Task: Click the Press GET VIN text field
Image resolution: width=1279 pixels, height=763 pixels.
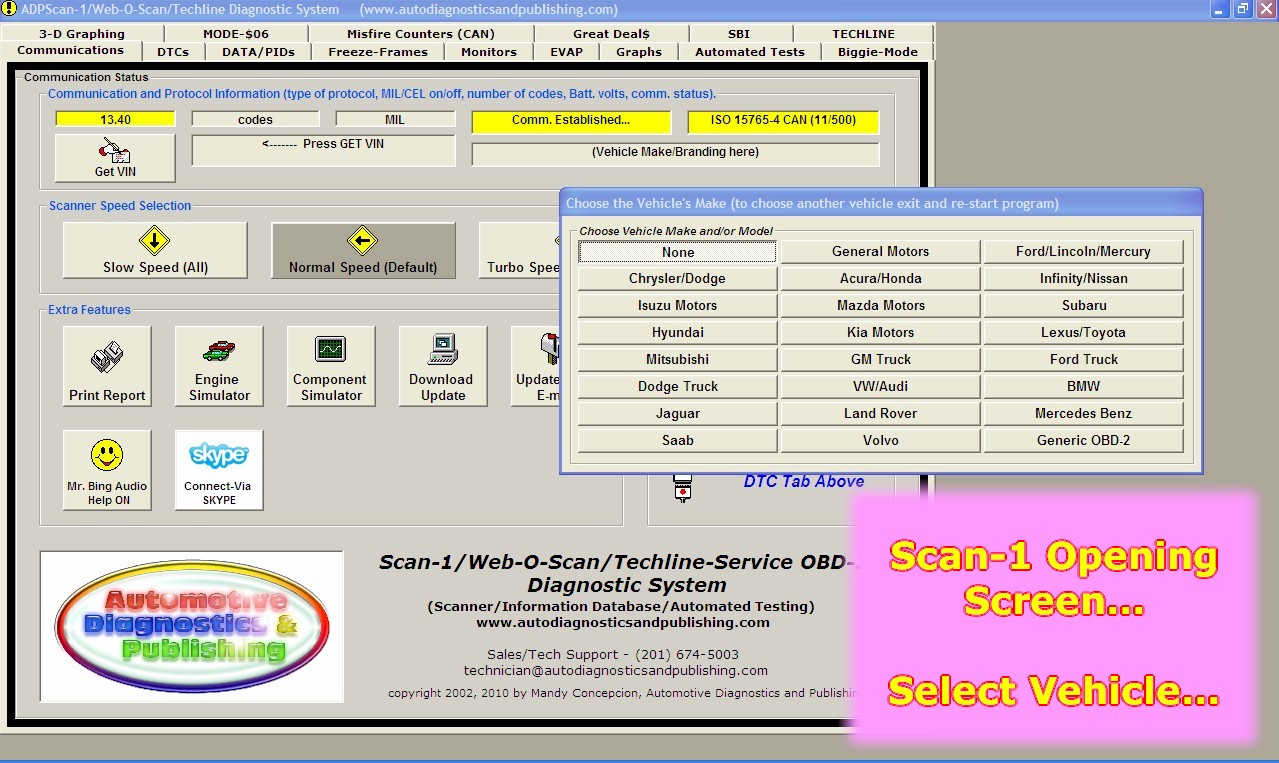Action: 323,150
